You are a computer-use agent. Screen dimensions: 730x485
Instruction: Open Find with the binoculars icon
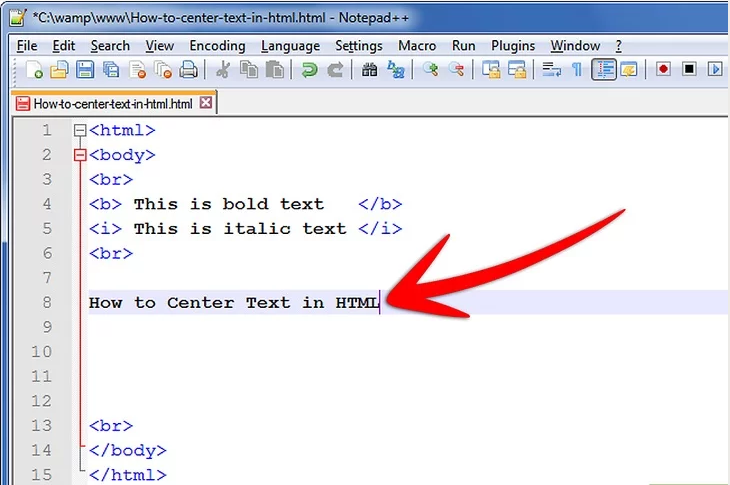(370, 70)
